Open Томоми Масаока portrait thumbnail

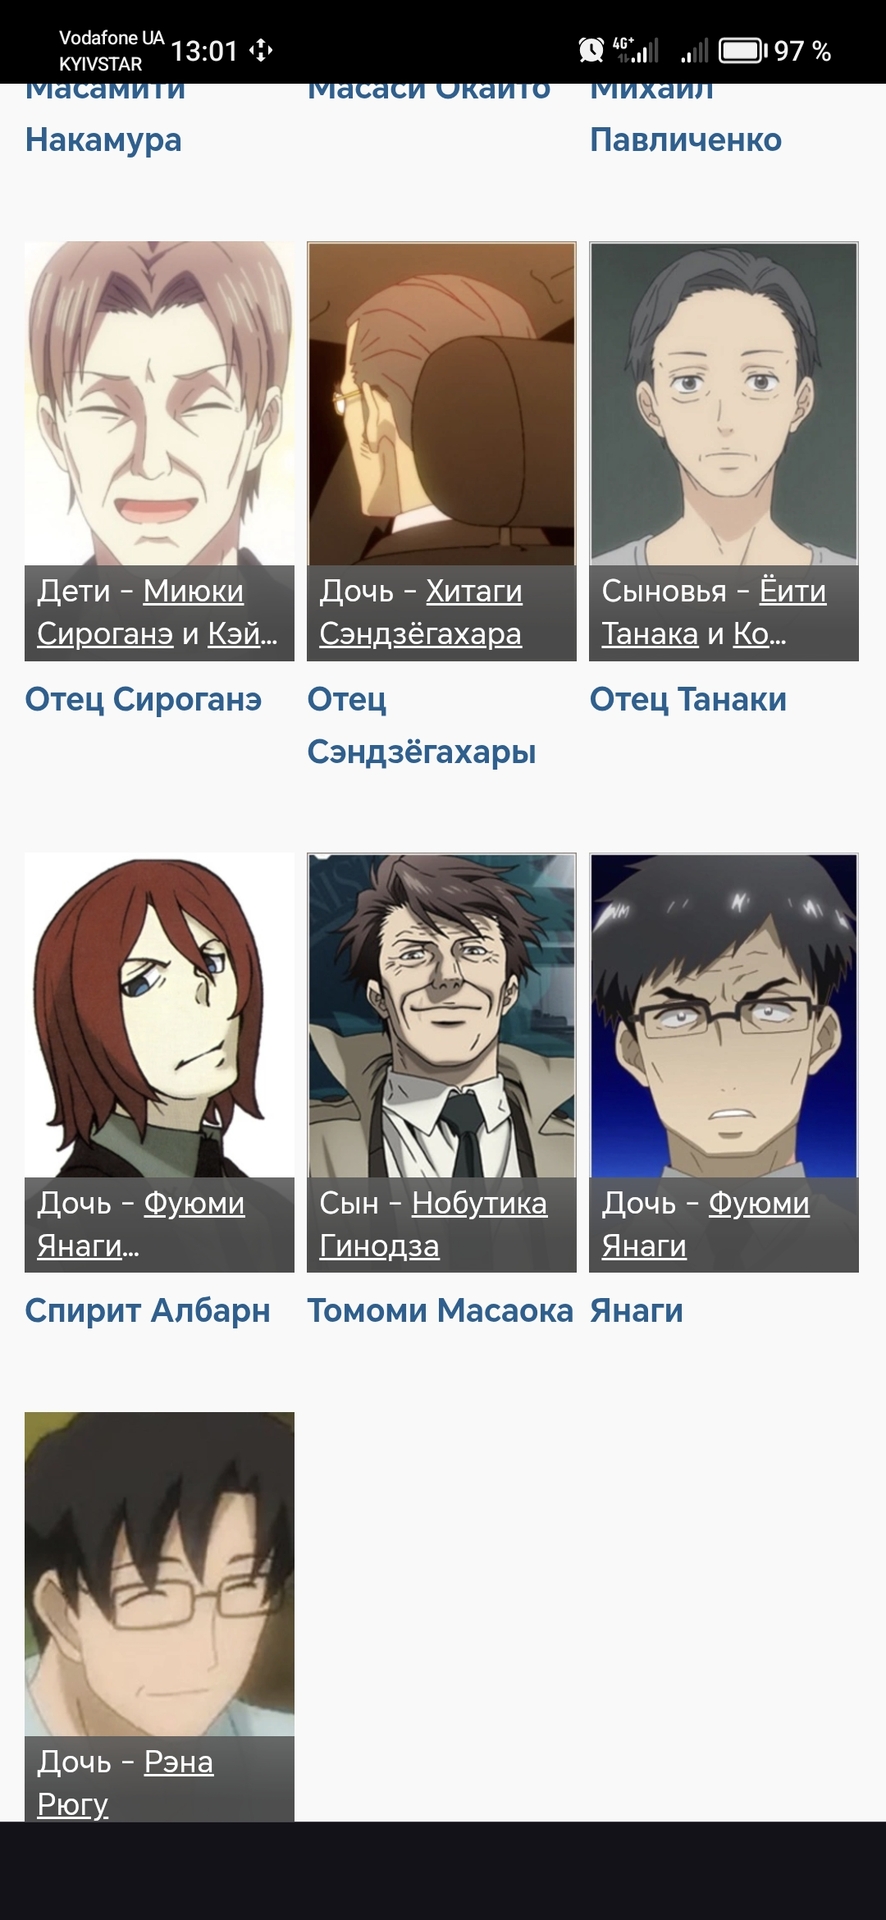pos(441,1015)
